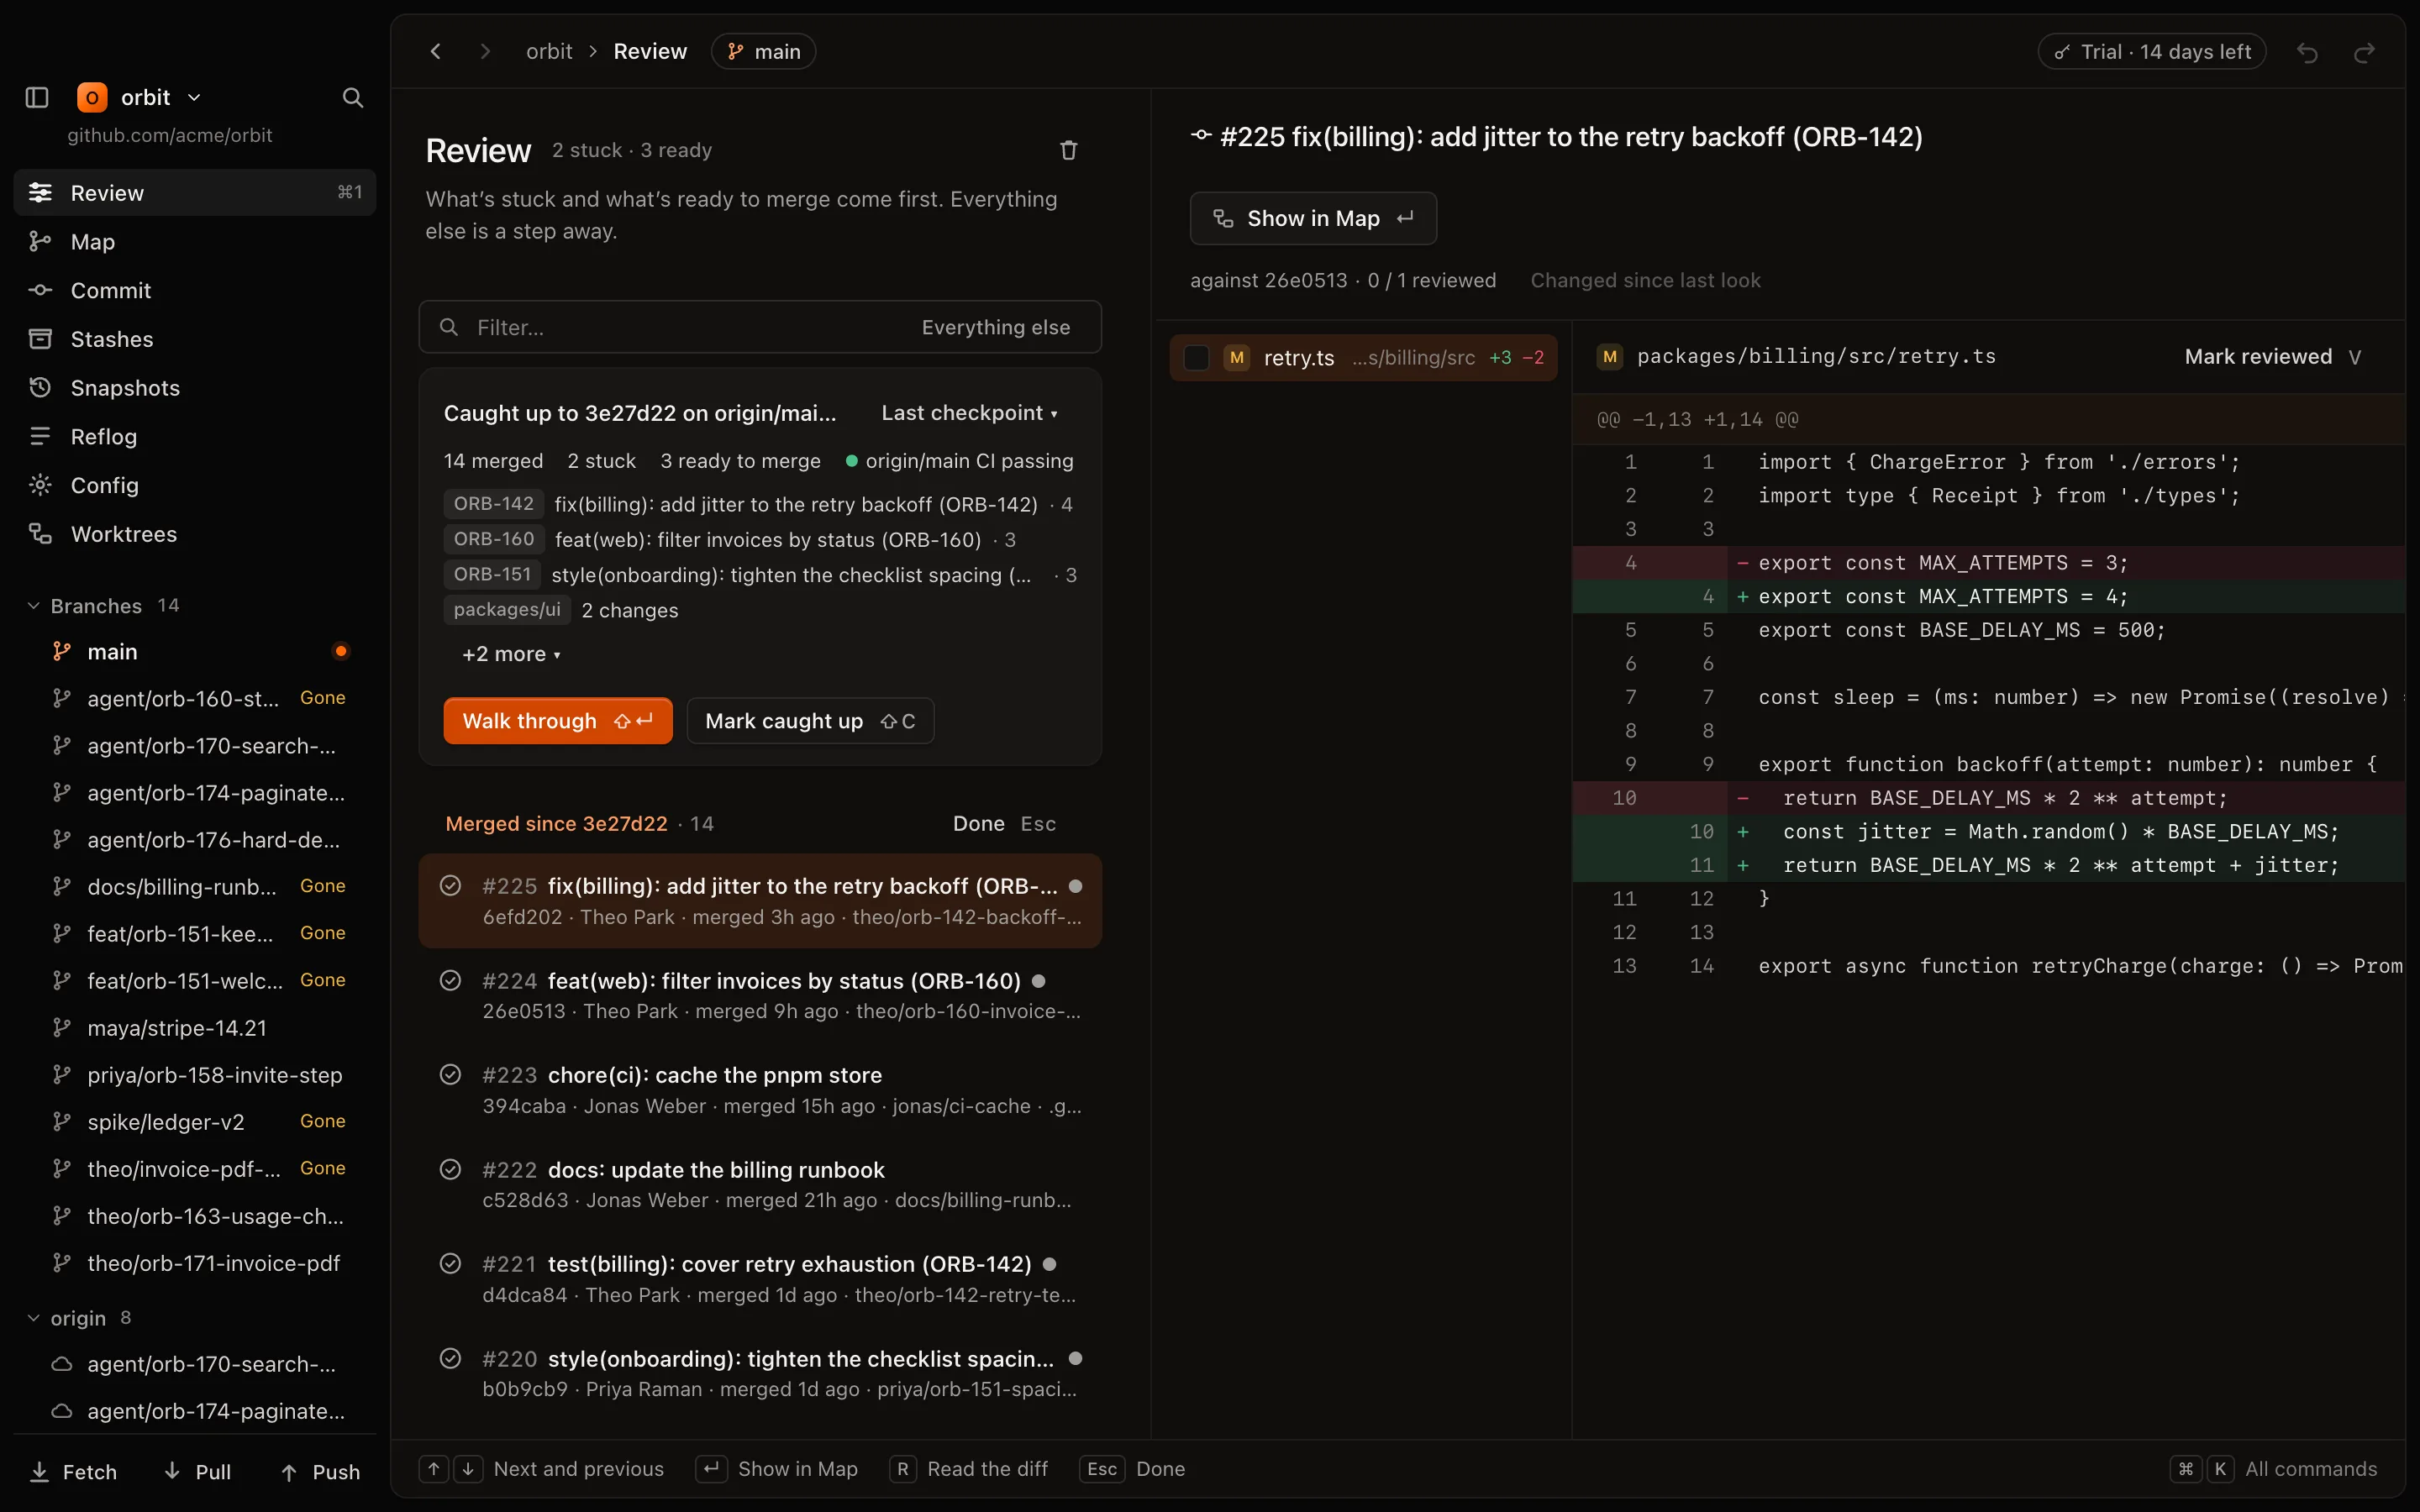Viewport: 2420px width, 1512px height.
Task: Click the Walk through button
Action: click(x=558, y=720)
